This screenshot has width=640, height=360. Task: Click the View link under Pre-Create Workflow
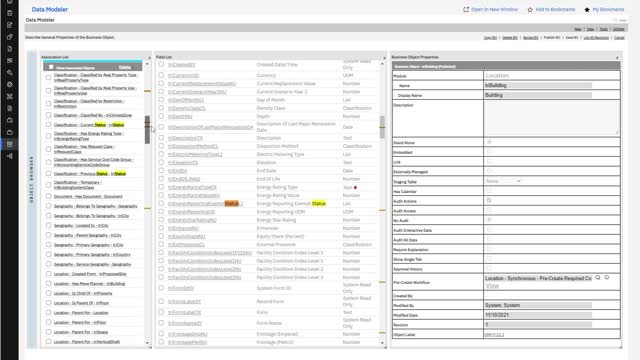tap(492, 286)
